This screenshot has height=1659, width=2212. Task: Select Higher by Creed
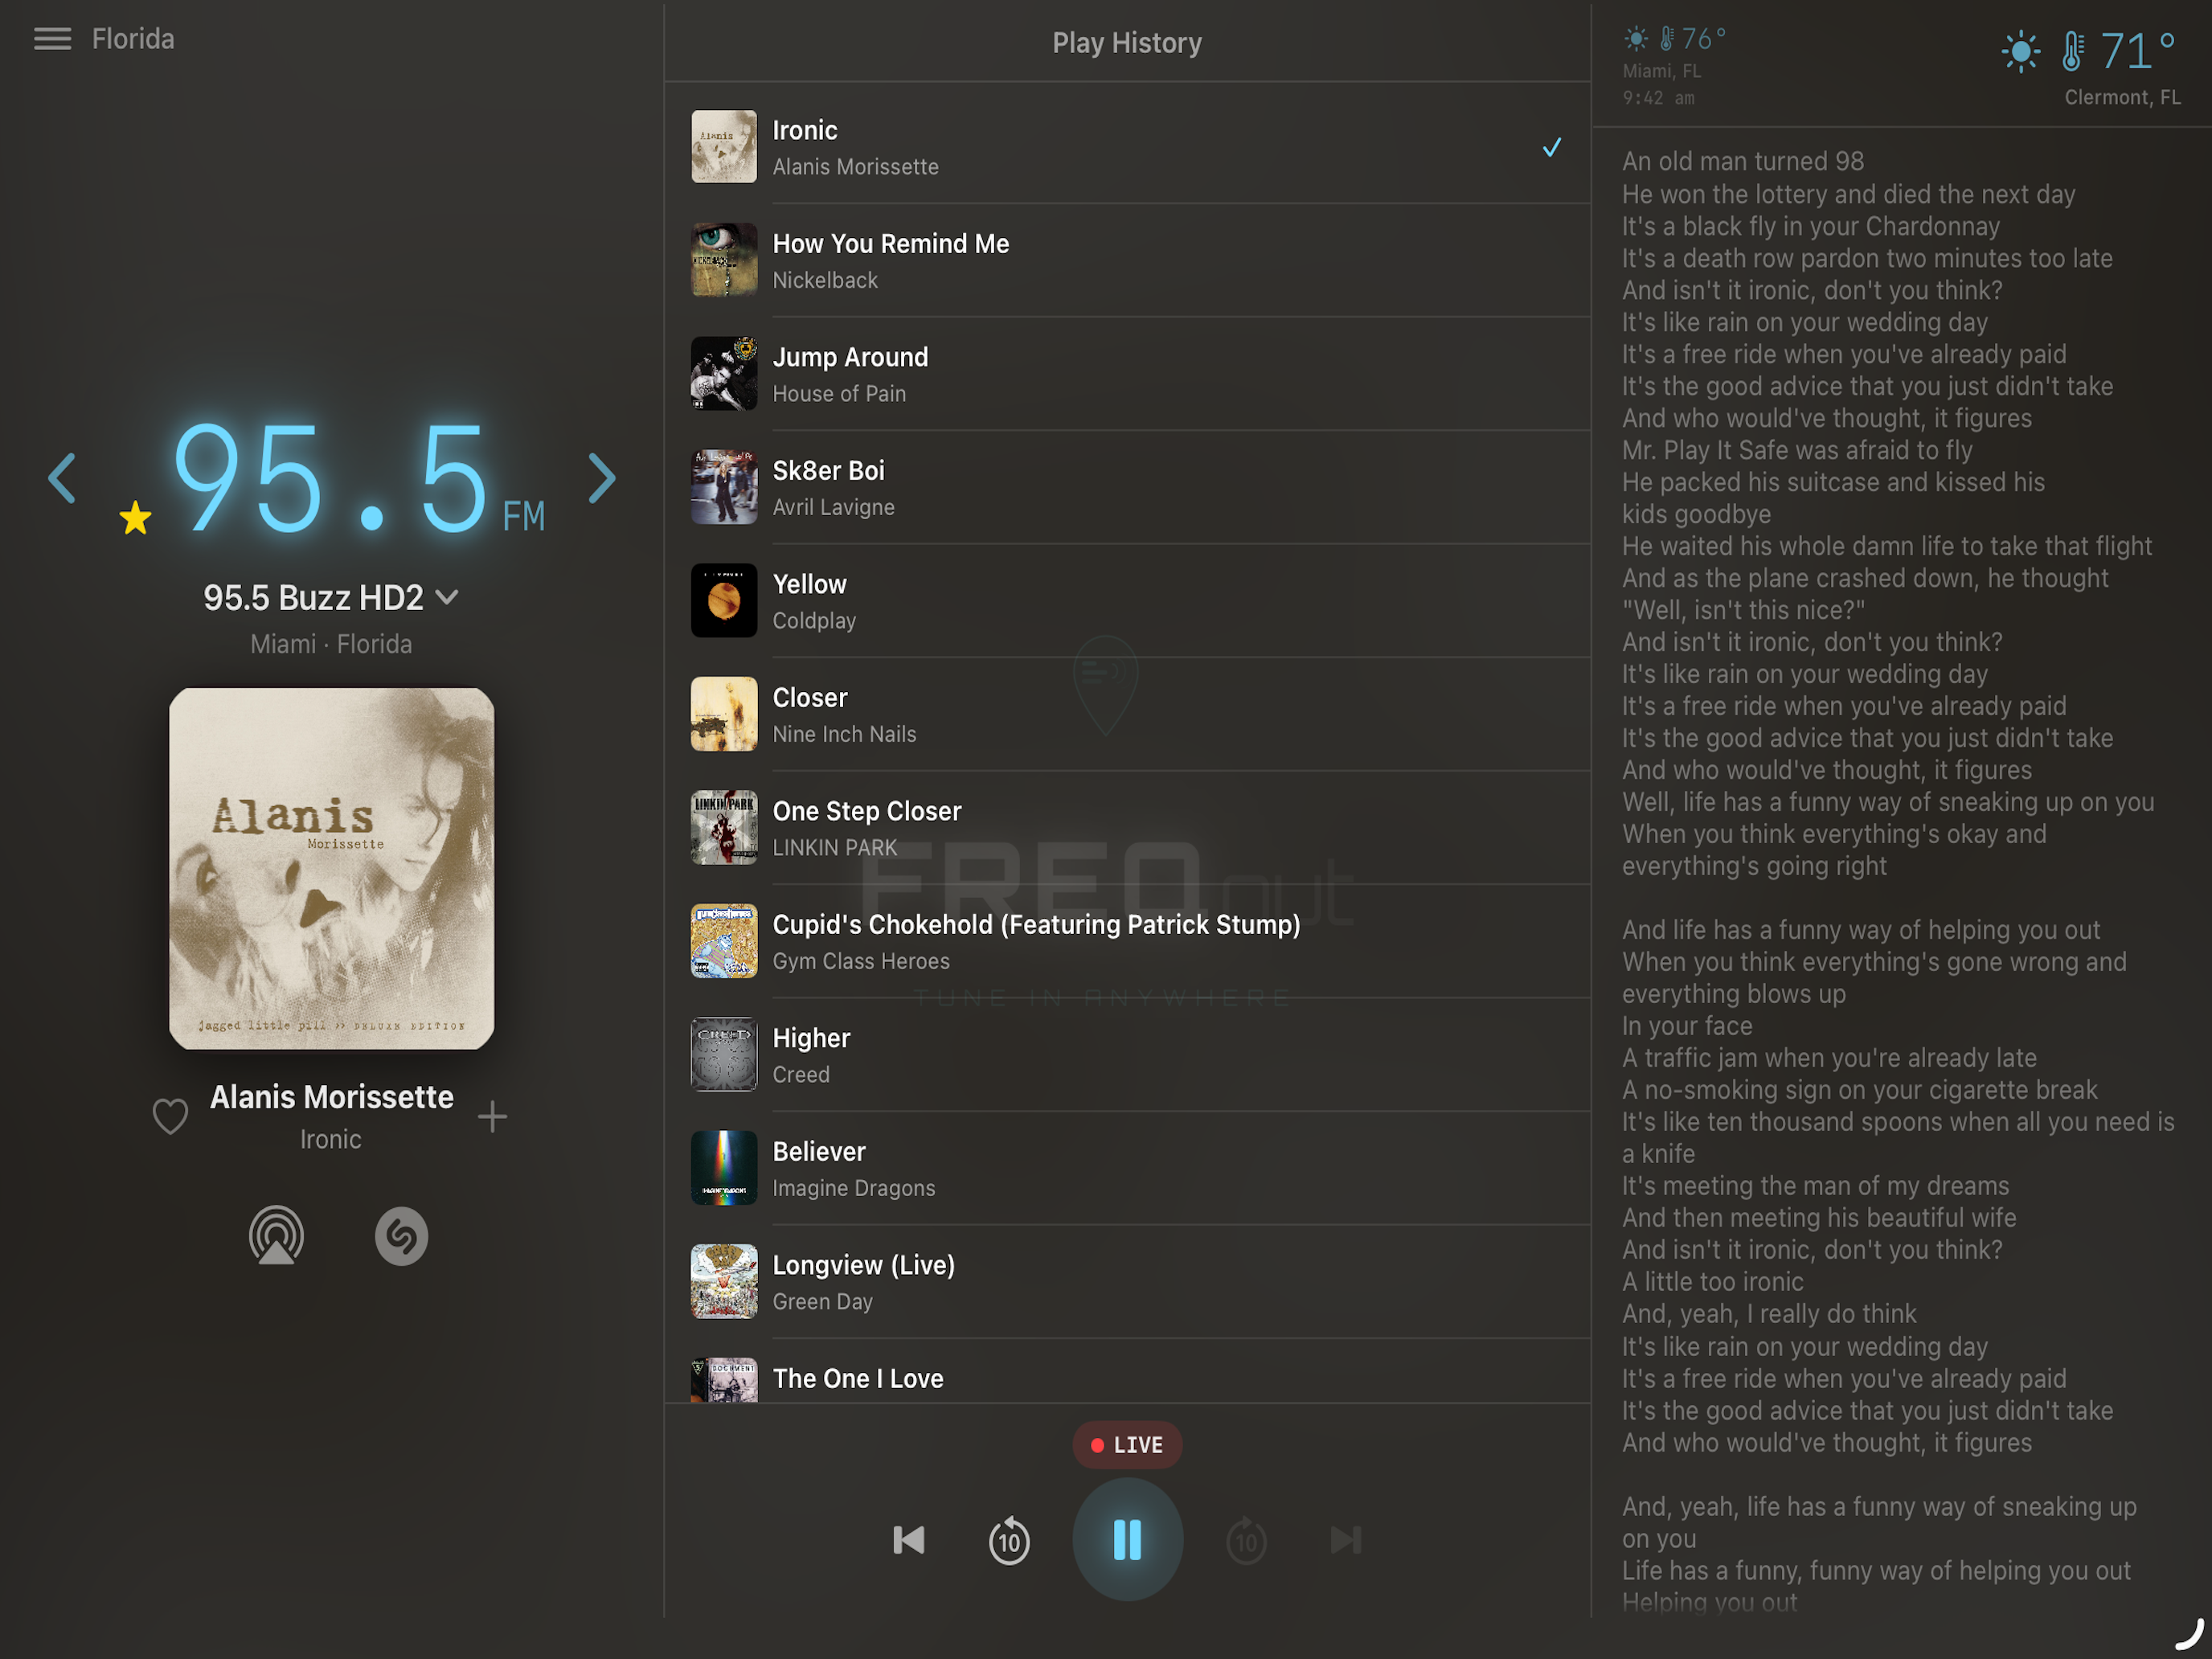tap(1127, 1055)
